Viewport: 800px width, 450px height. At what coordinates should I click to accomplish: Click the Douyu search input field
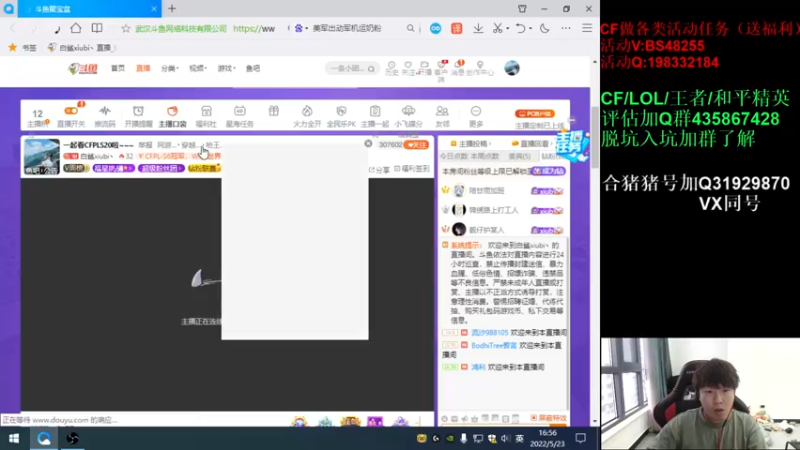(x=347, y=68)
